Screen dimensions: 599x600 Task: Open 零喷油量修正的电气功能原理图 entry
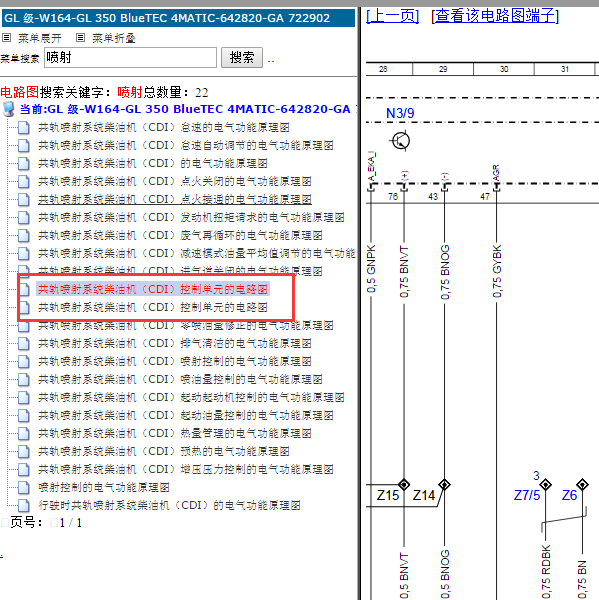point(186,325)
